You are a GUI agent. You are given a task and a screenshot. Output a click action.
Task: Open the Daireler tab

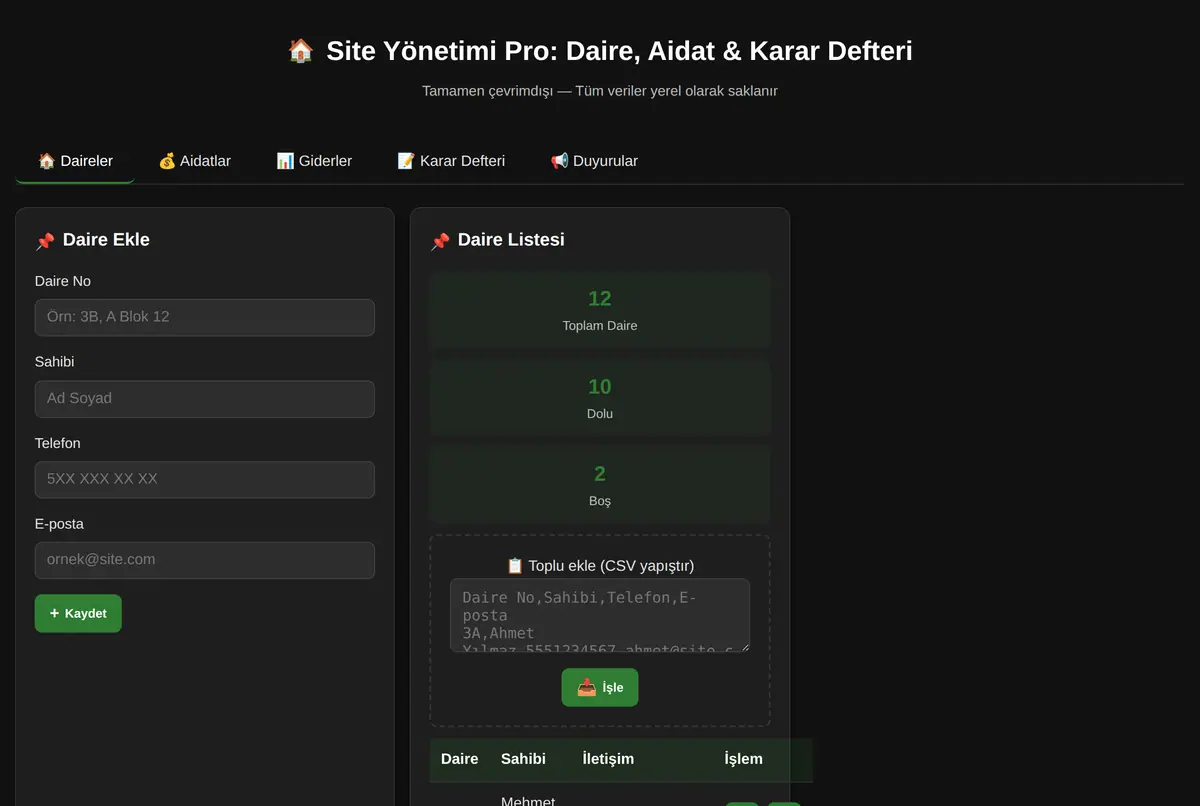75,161
